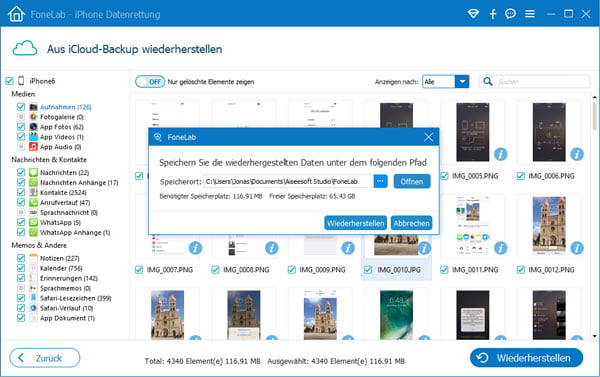Screen dimensions: 600x377
Task: Click the Öffnen button
Action: tap(412, 181)
